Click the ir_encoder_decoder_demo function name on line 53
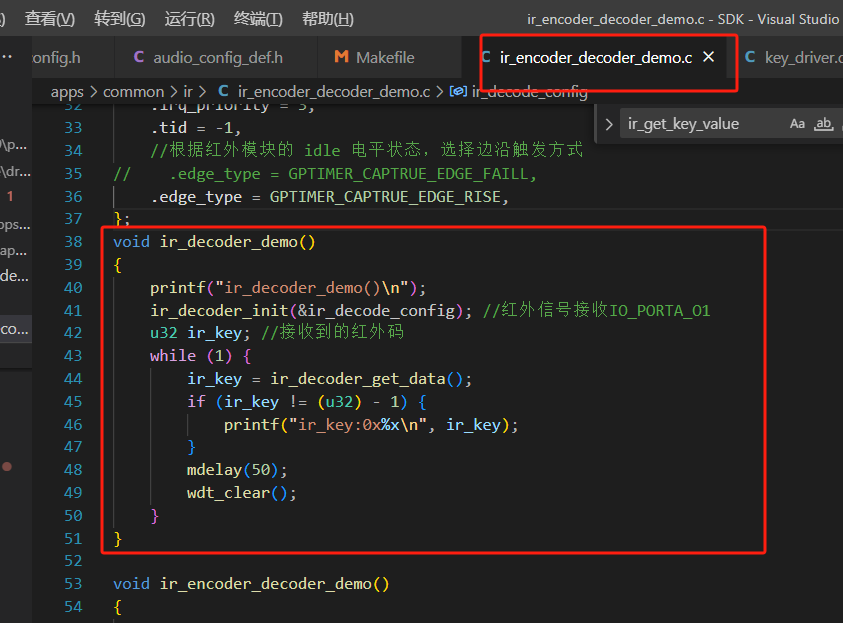Screen dimensions: 843x623 coord(266,584)
